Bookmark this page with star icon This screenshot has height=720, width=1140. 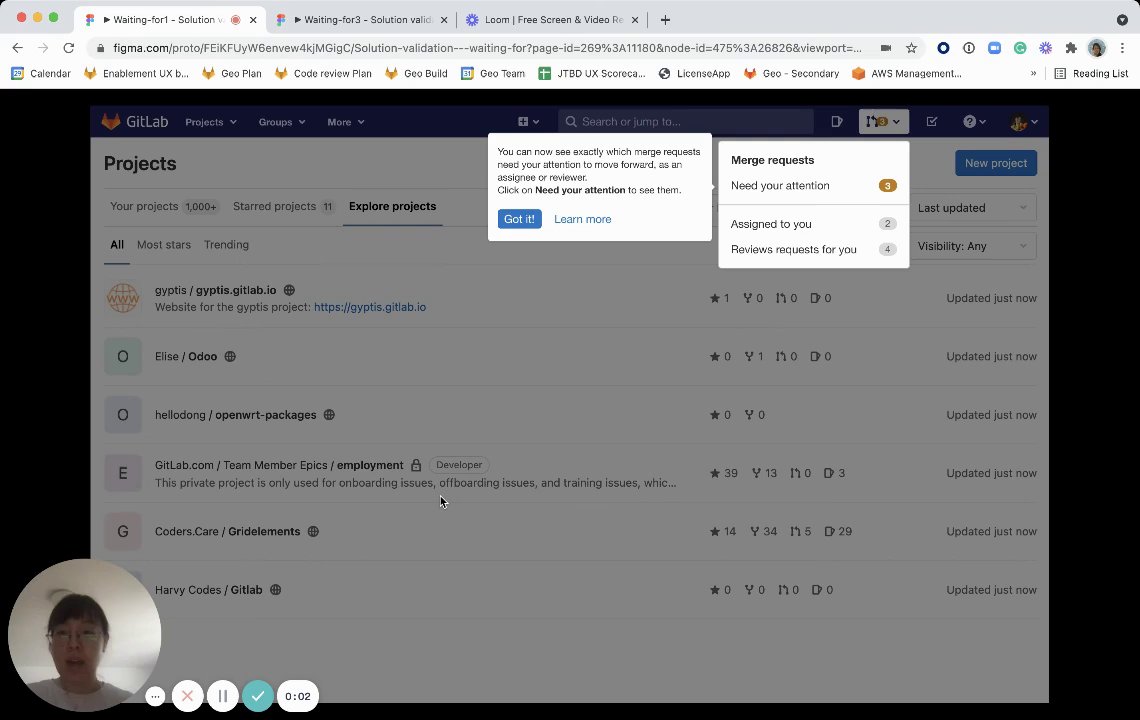coord(911,48)
